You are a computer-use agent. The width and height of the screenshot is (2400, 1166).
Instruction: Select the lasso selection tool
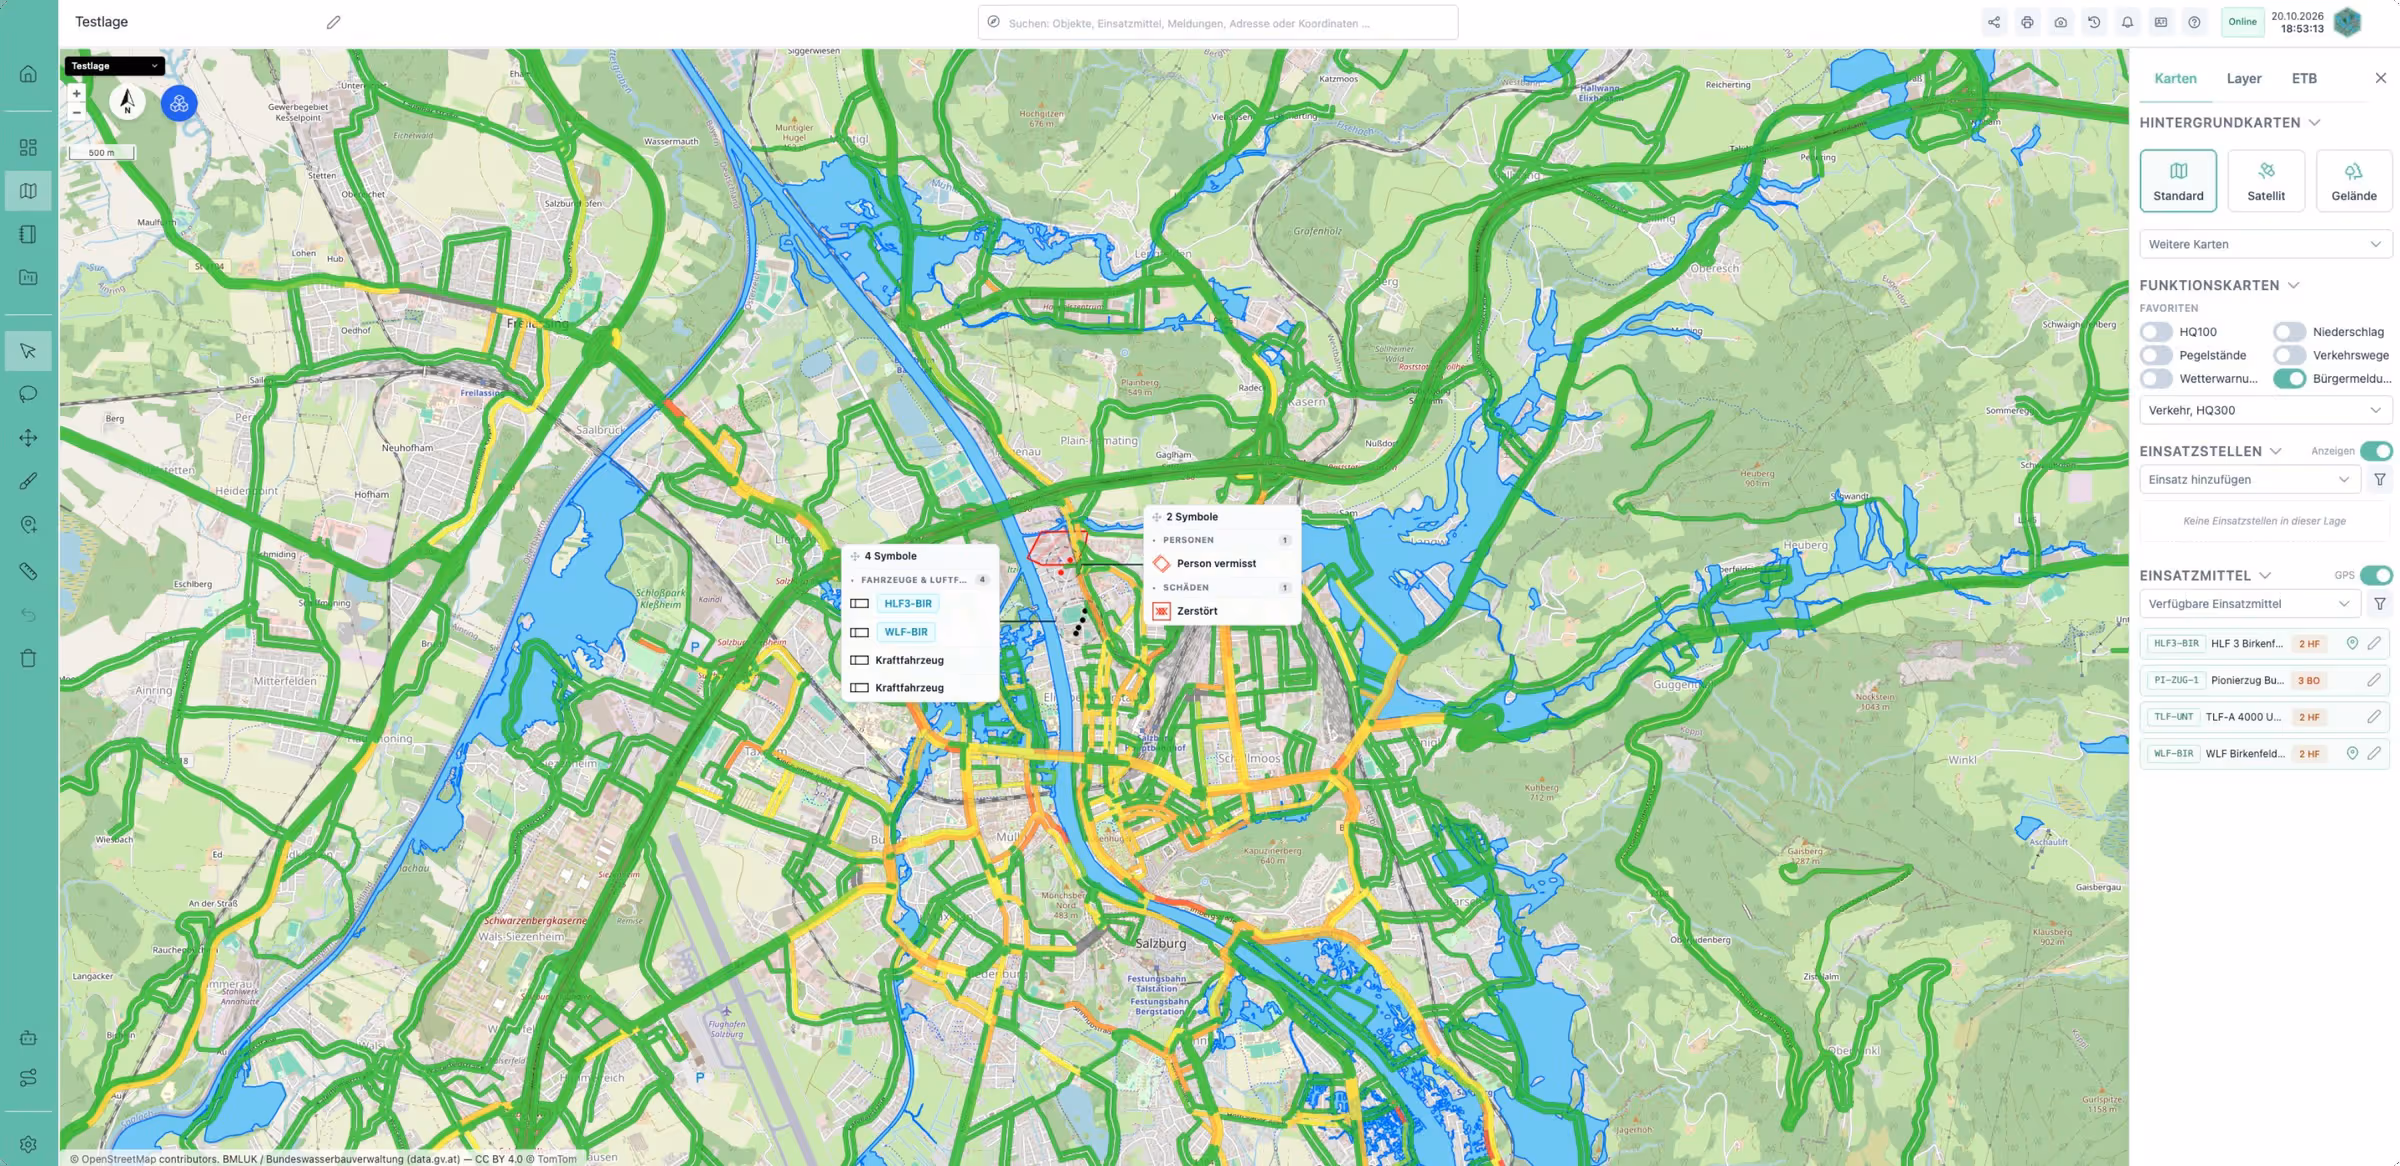(x=28, y=394)
